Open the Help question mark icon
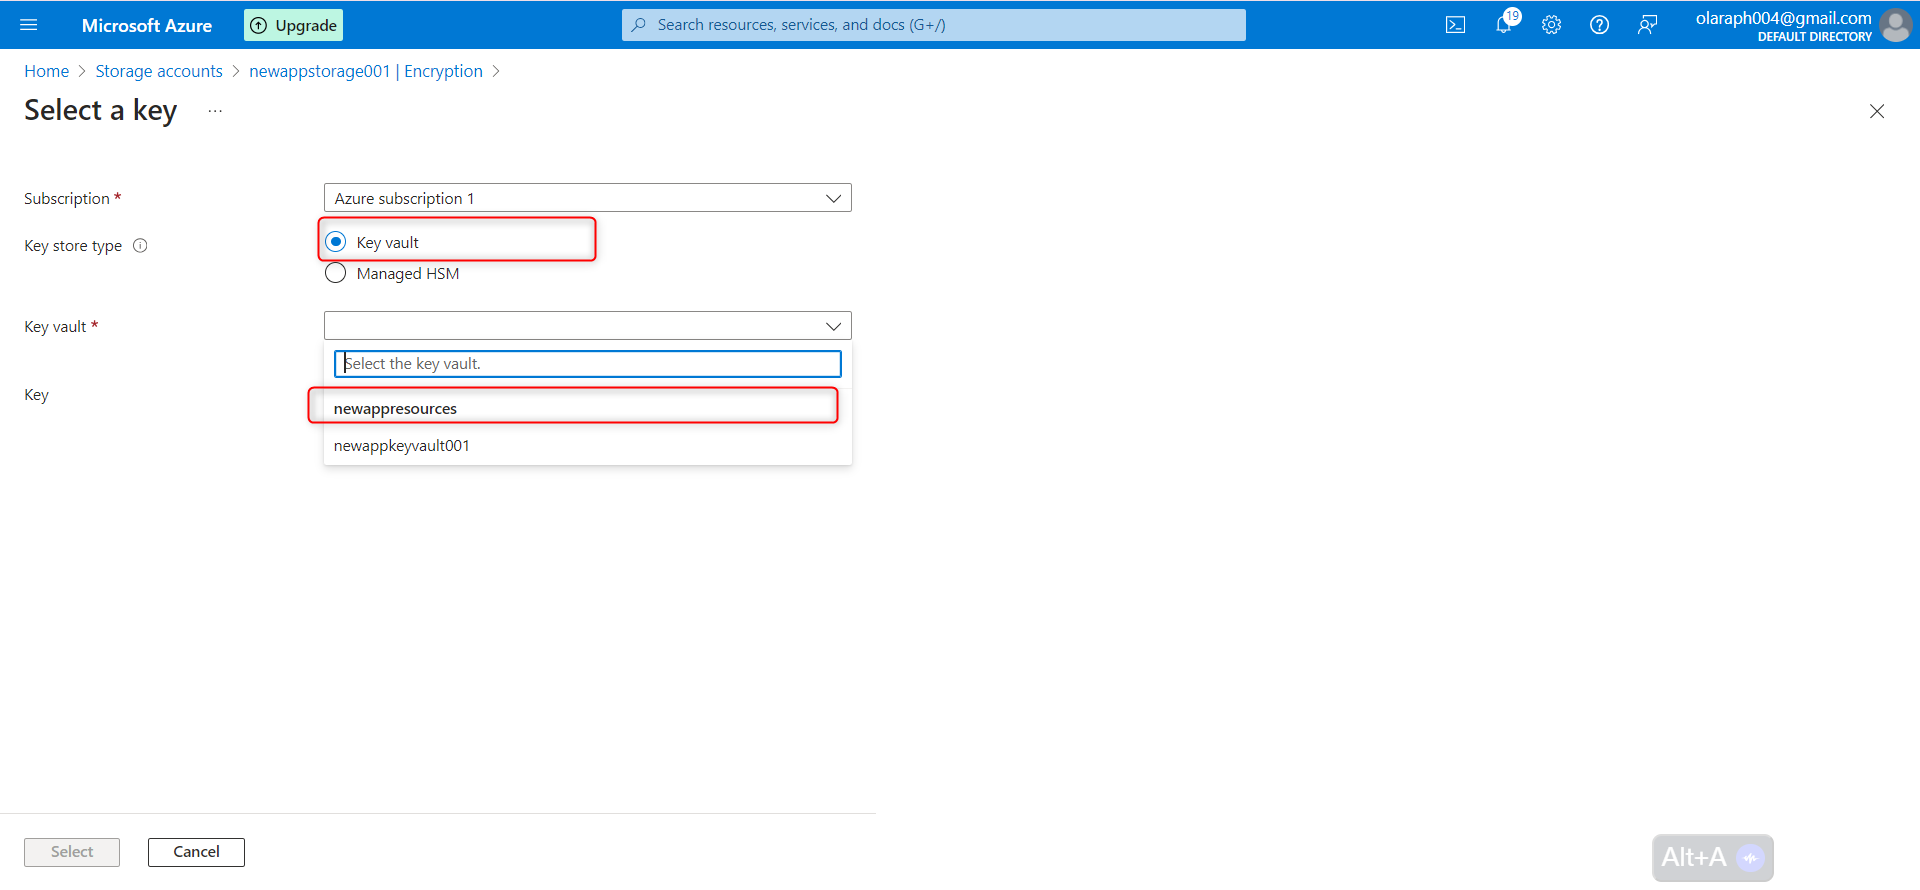 pyautogui.click(x=1599, y=25)
